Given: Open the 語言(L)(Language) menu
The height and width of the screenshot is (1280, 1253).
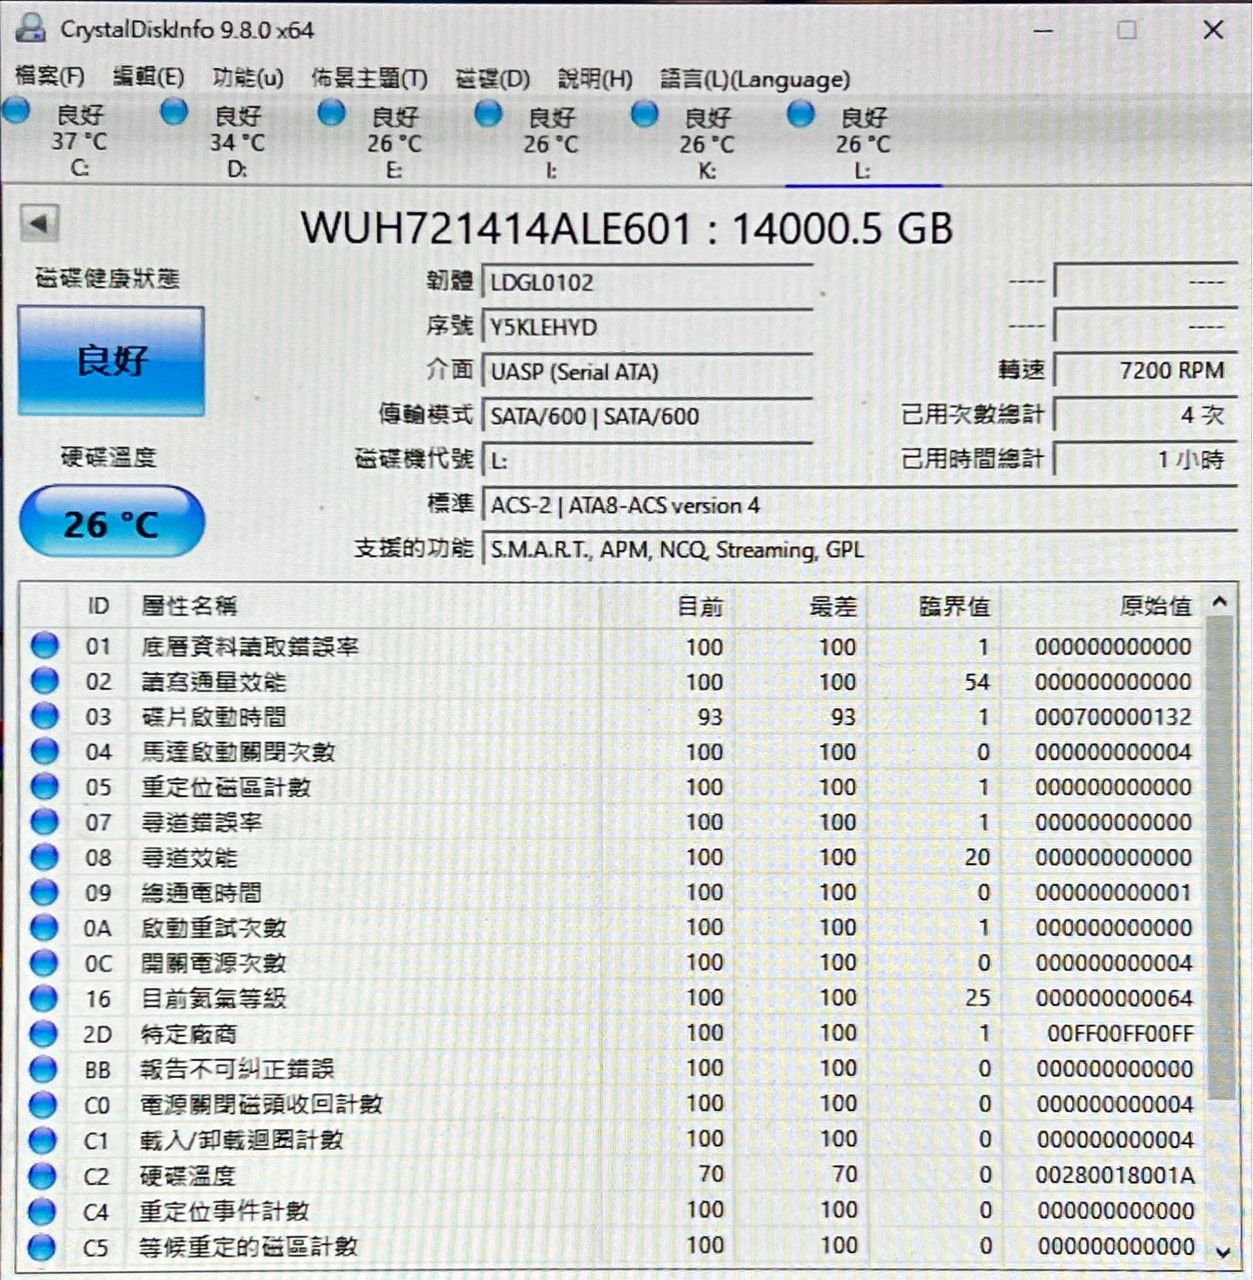Looking at the screenshot, I should point(755,79).
